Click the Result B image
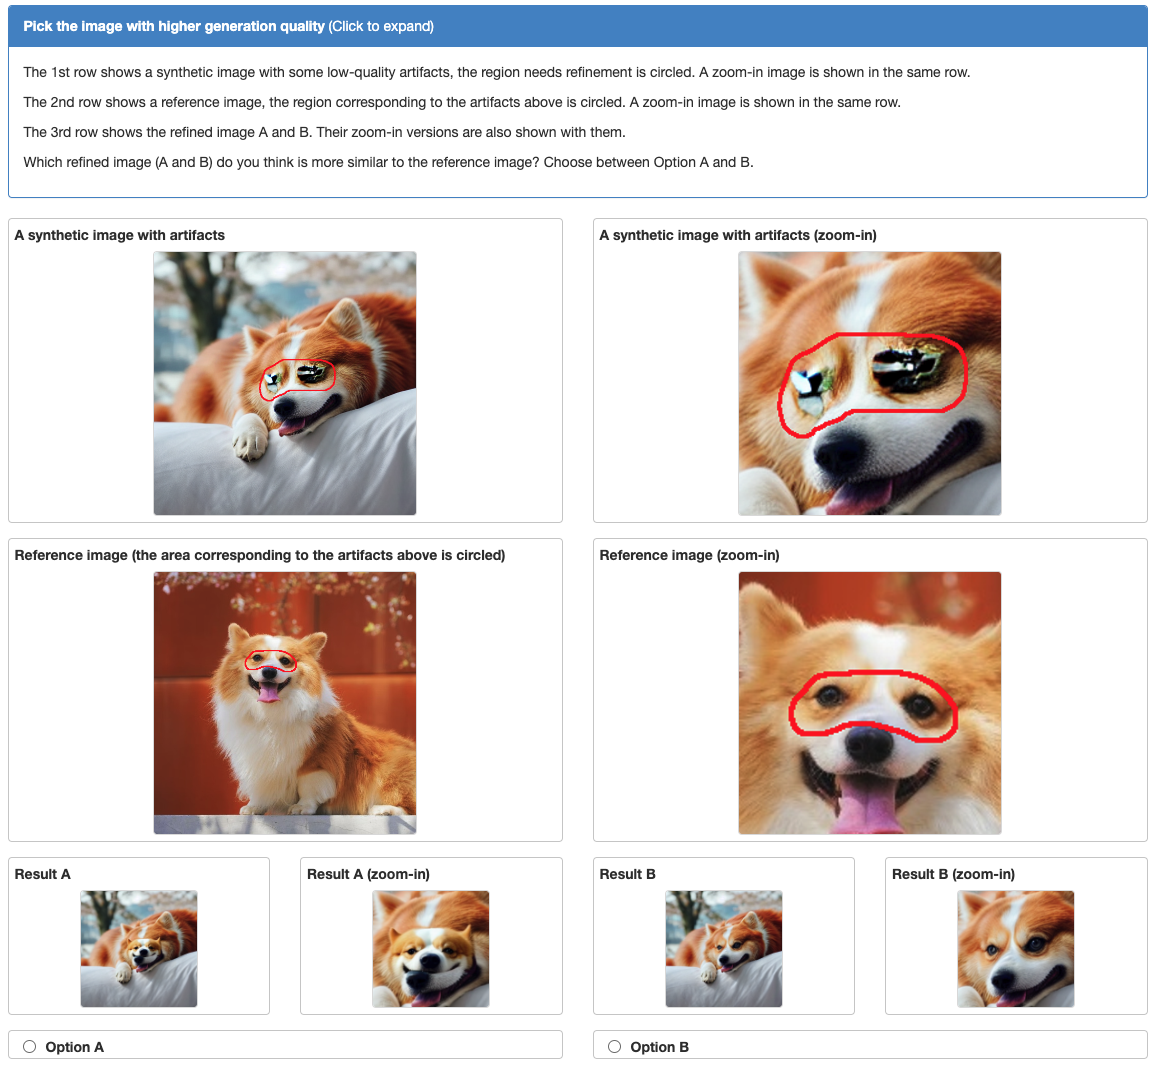The image size is (1156, 1066). 723,949
